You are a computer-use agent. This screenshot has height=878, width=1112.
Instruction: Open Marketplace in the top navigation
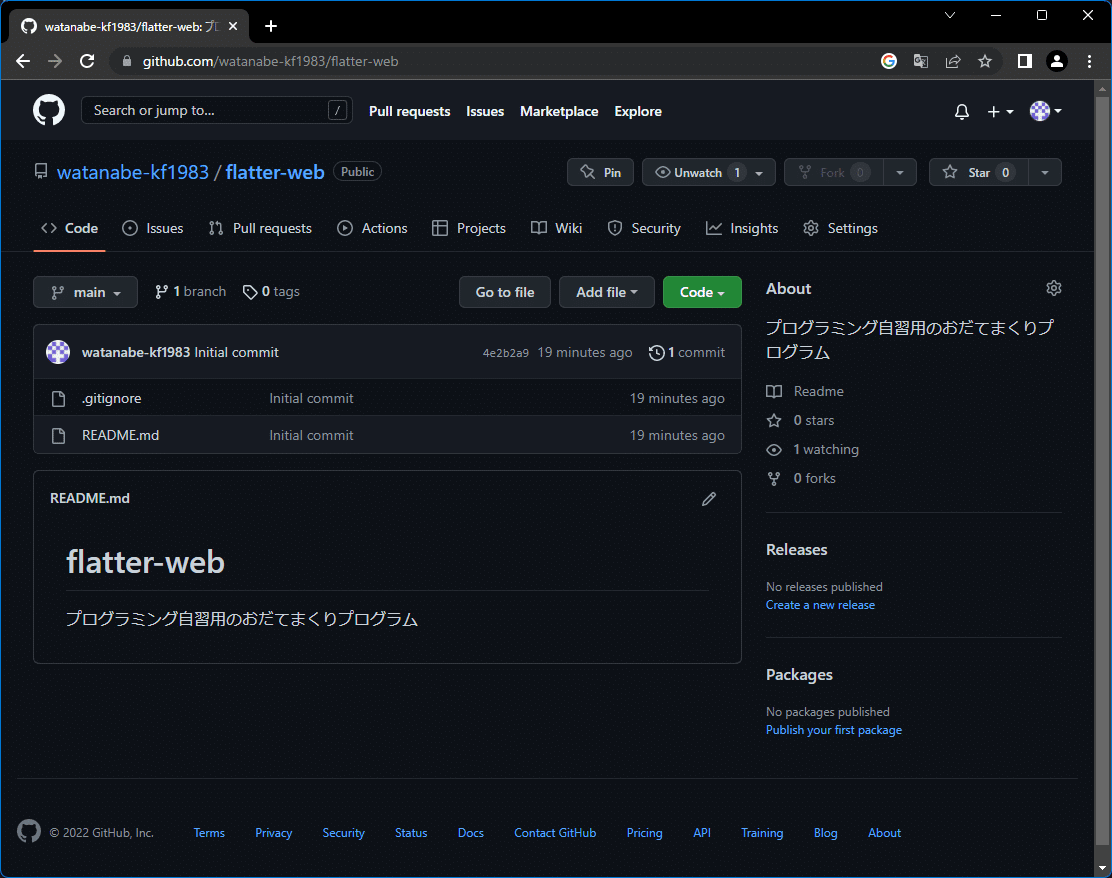559,111
